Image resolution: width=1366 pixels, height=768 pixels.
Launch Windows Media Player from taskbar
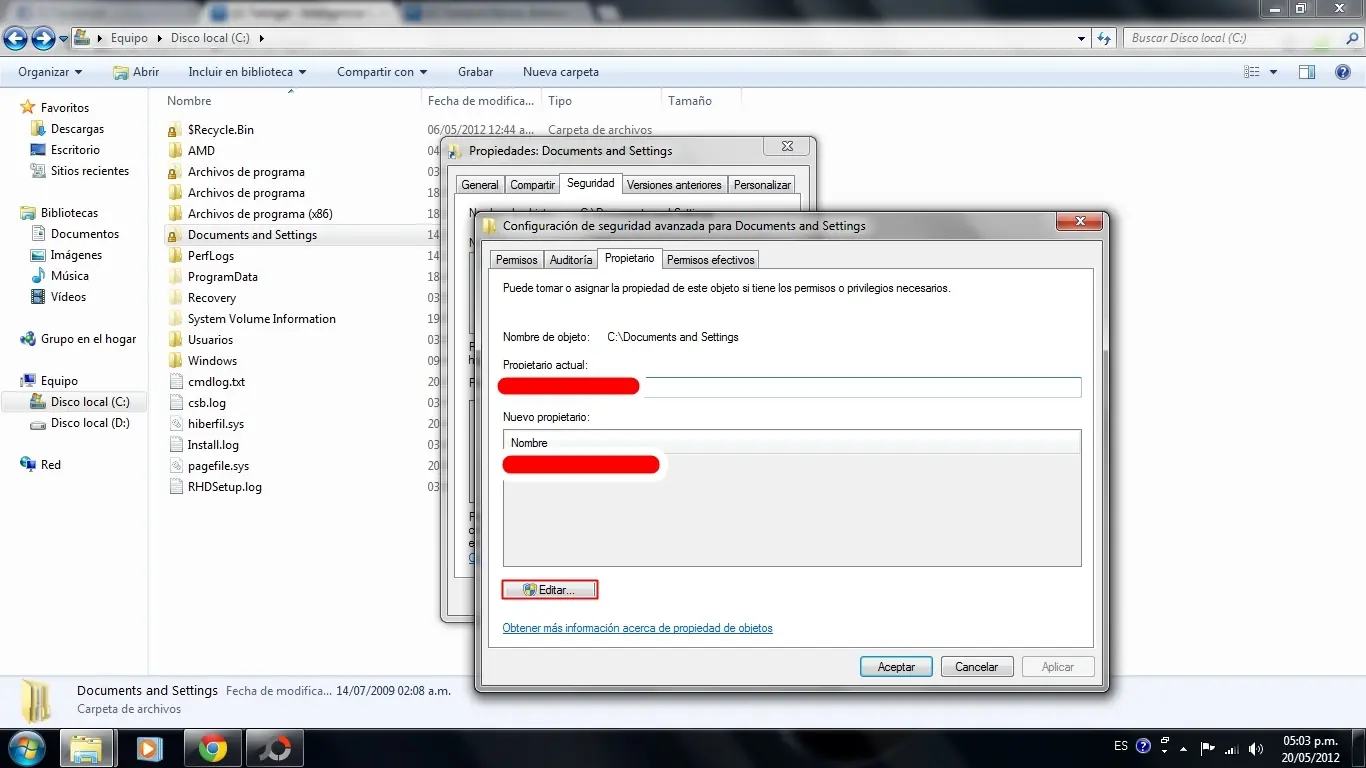pyautogui.click(x=149, y=748)
